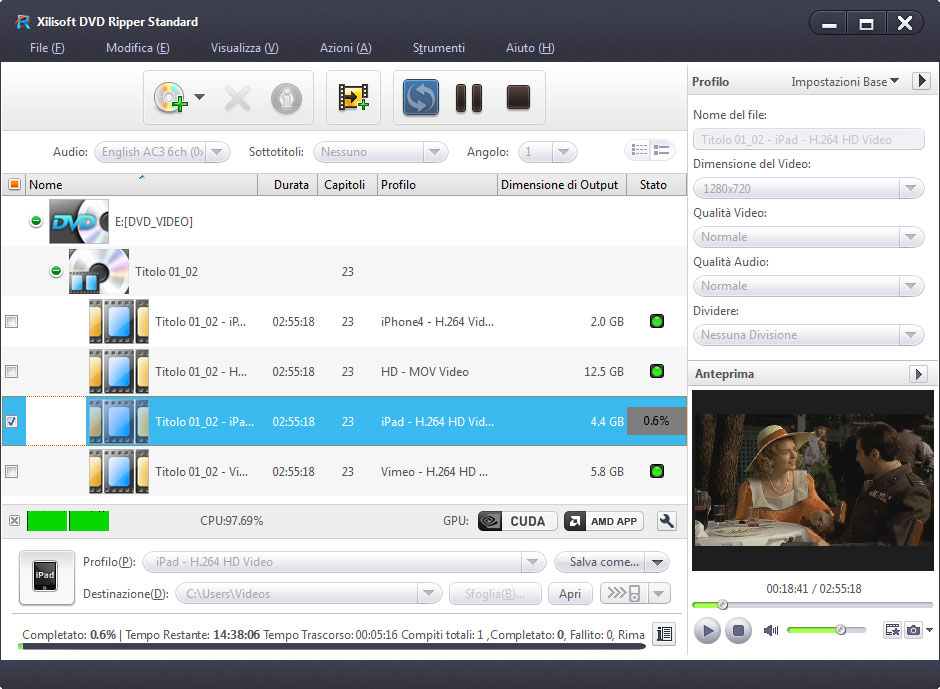Click the DVD info toolbar icon
Viewport: 940px width, 689px height.
click(286, 98)
